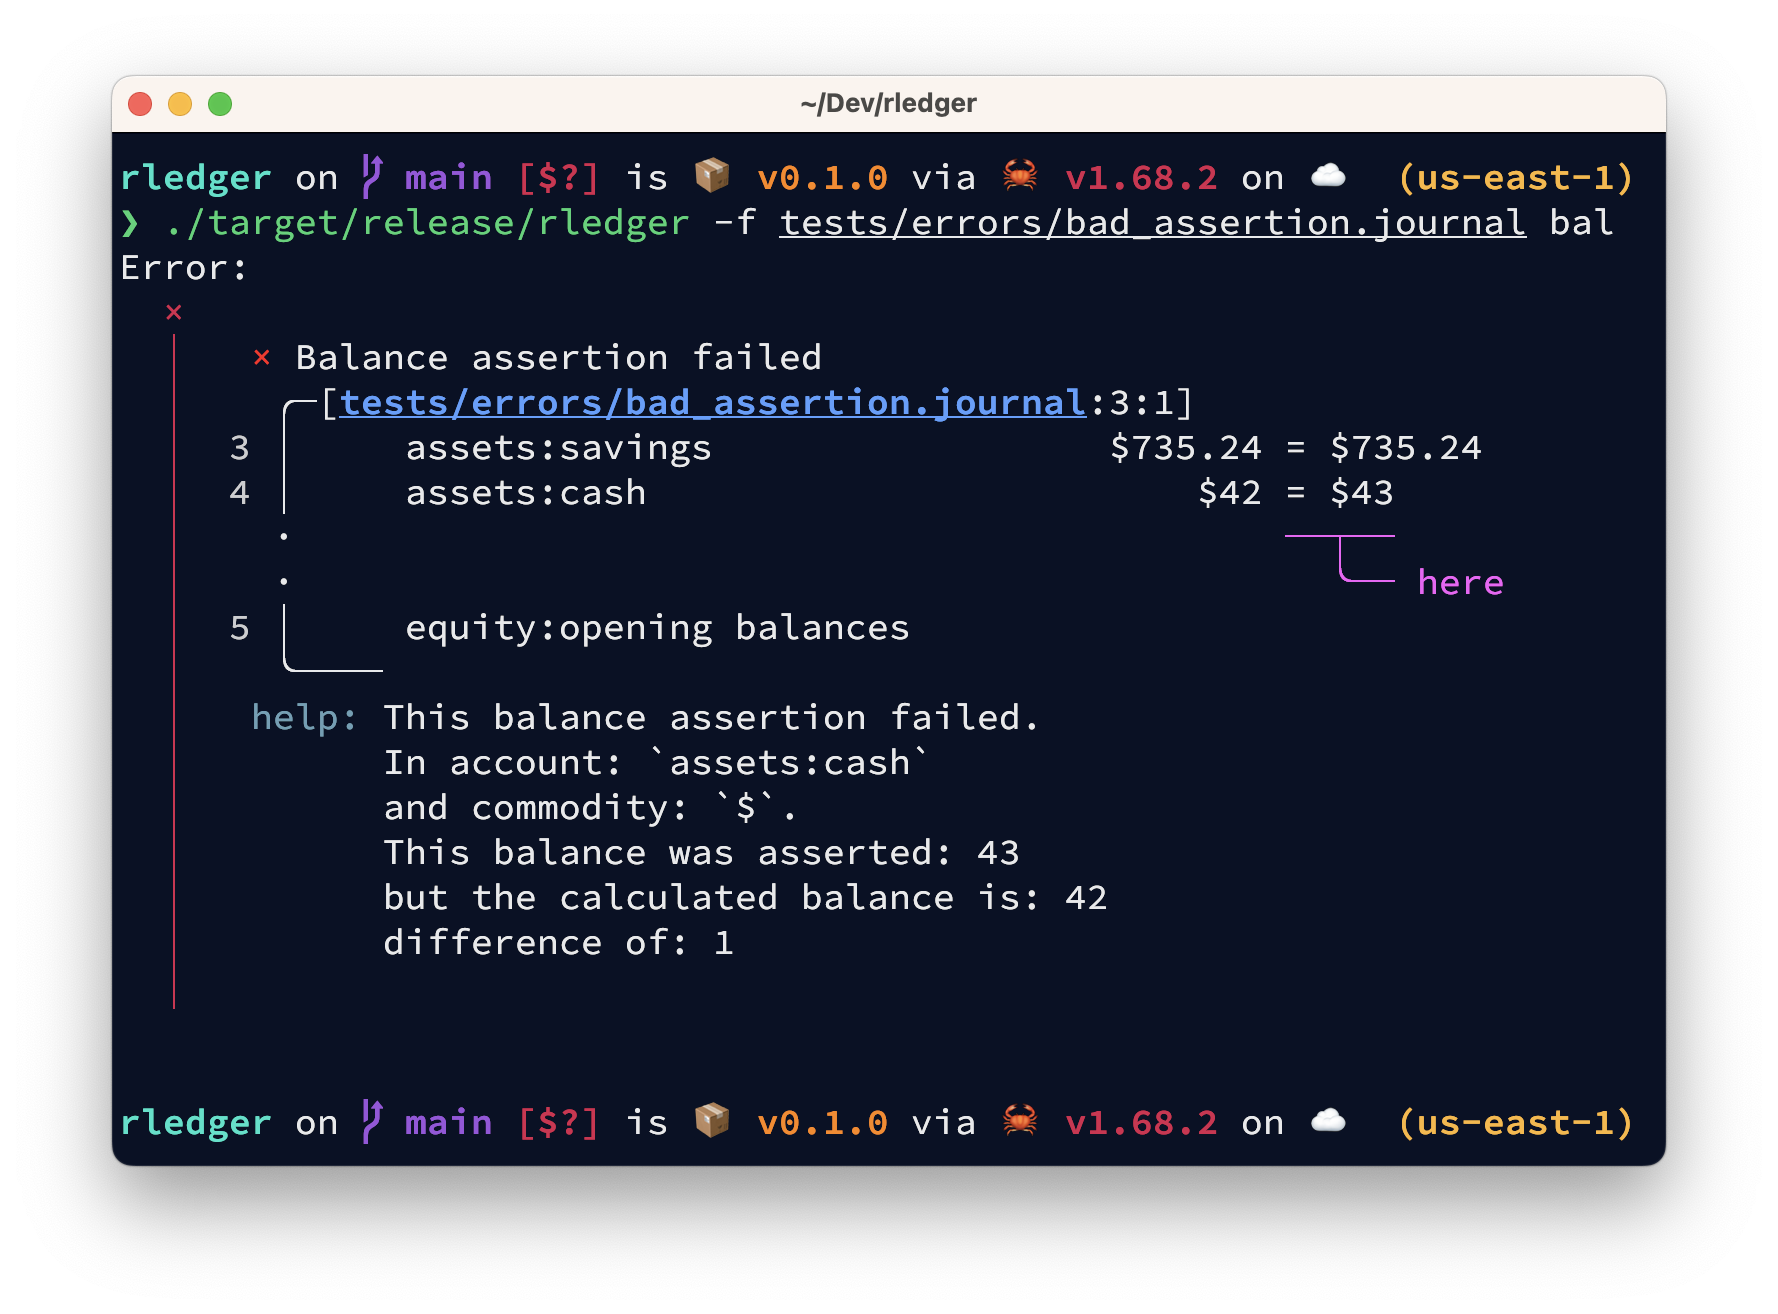Click the package emoji in top prompt

click(x=712, y=176)
